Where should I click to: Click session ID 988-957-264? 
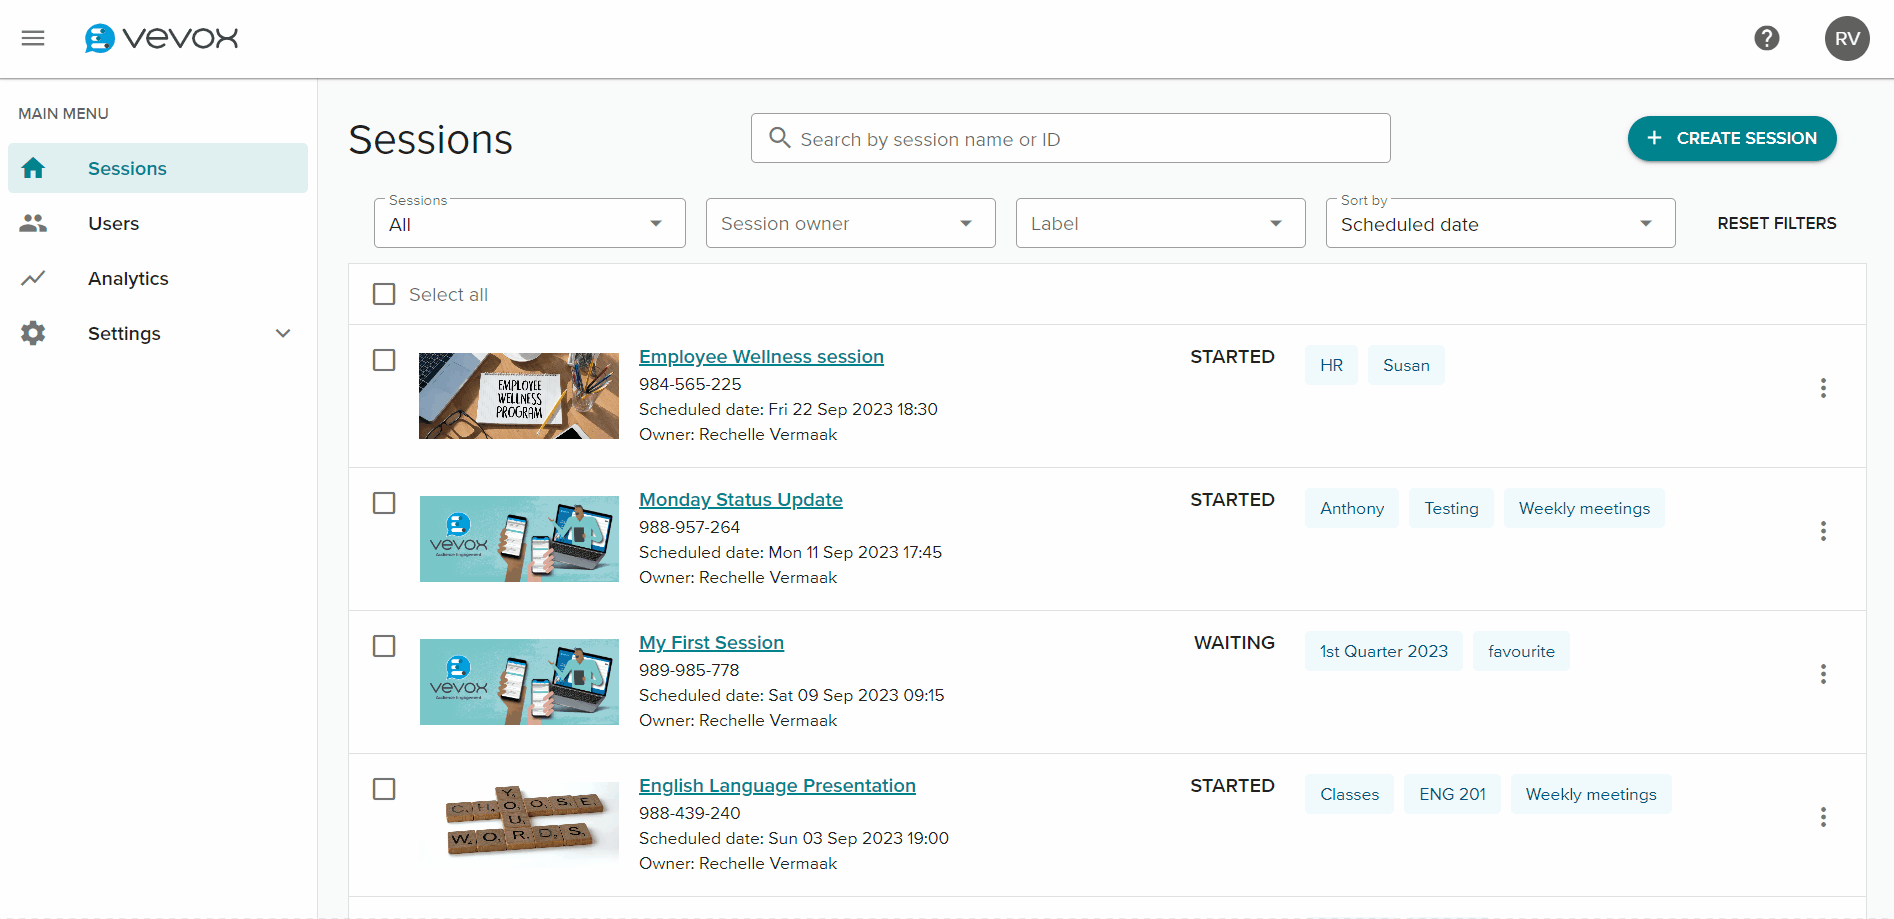690,527
